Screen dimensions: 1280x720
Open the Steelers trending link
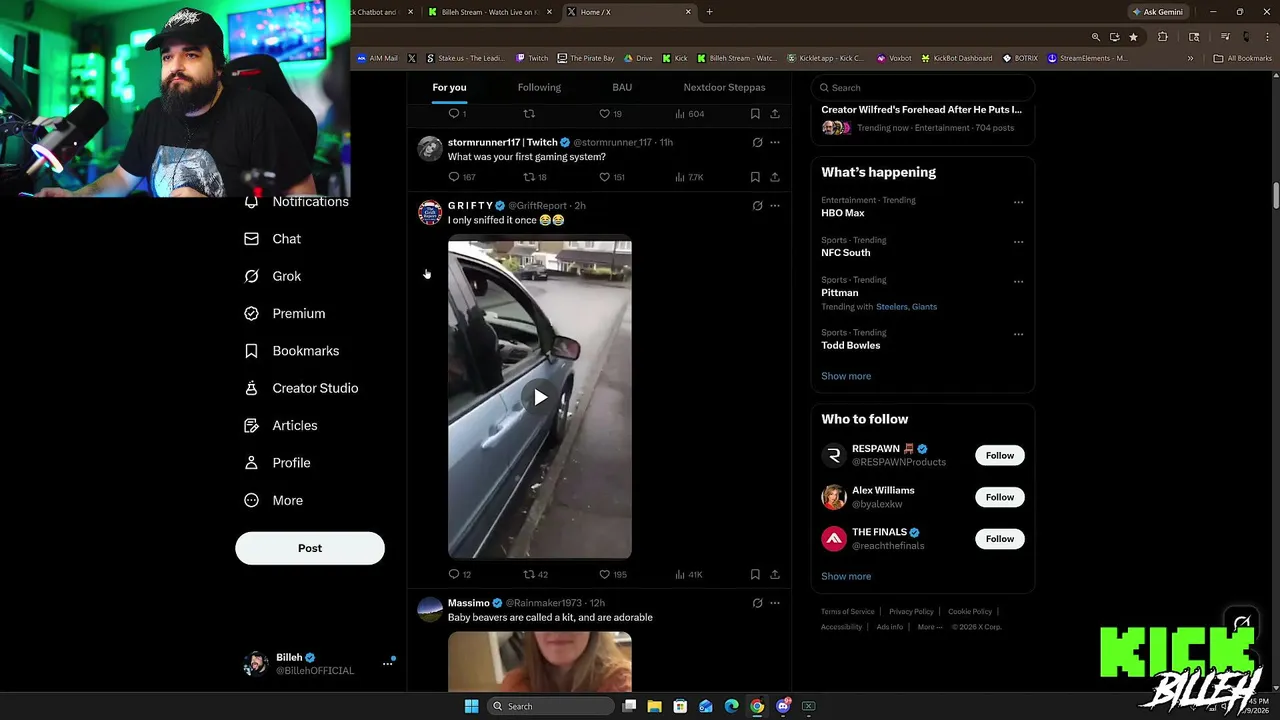(891, 307)
